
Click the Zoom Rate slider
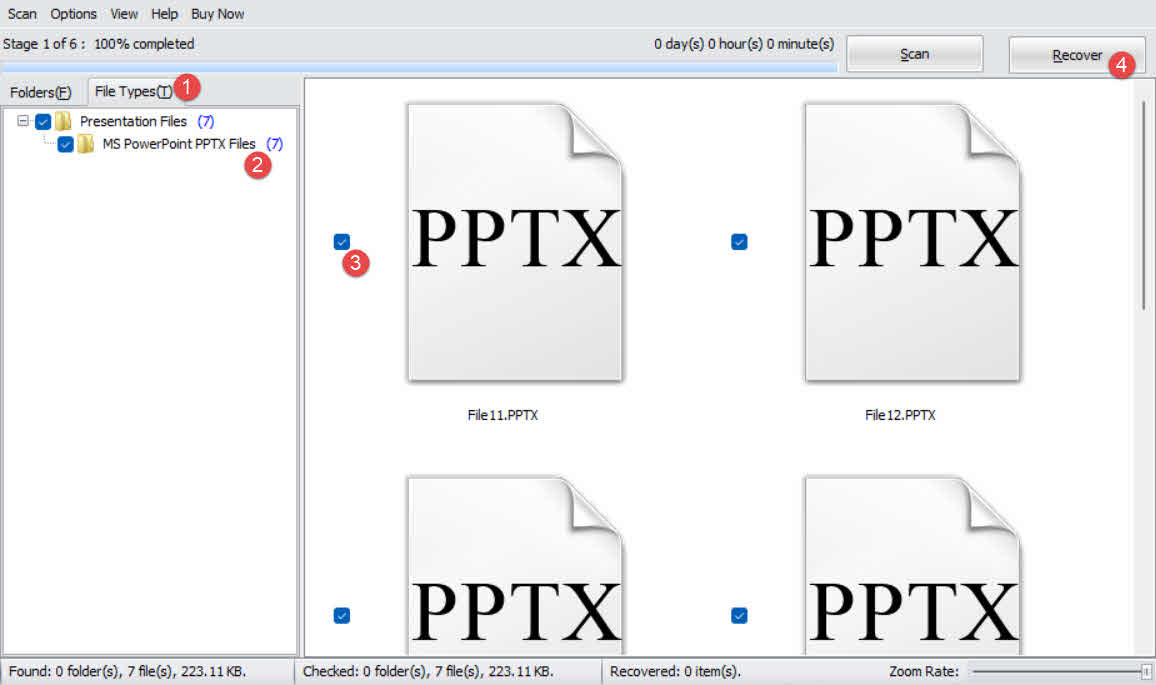point(1061,671)
